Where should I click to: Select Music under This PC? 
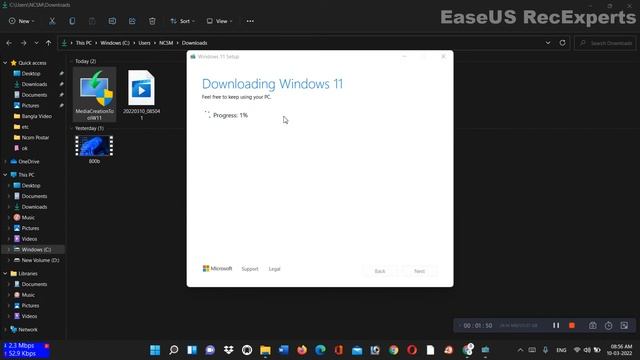tap(24, 218)
